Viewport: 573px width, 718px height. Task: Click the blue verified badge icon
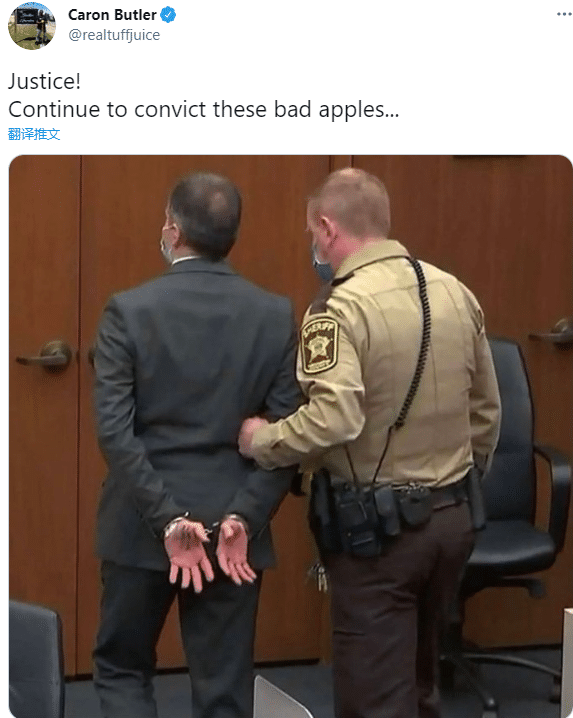168,15
